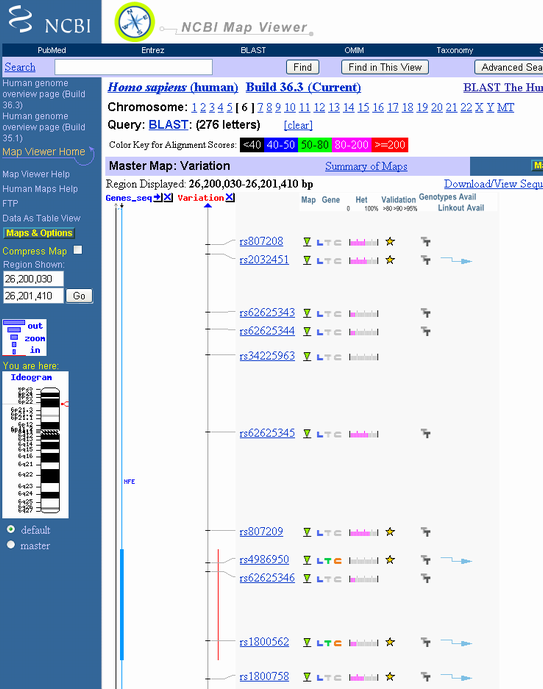Open the rs62625345 variation link

[267, 433]
